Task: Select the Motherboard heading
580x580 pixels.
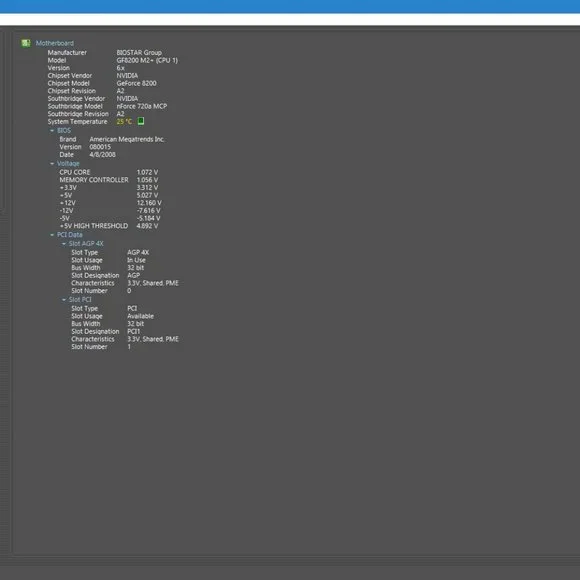Action: (55, 43)
